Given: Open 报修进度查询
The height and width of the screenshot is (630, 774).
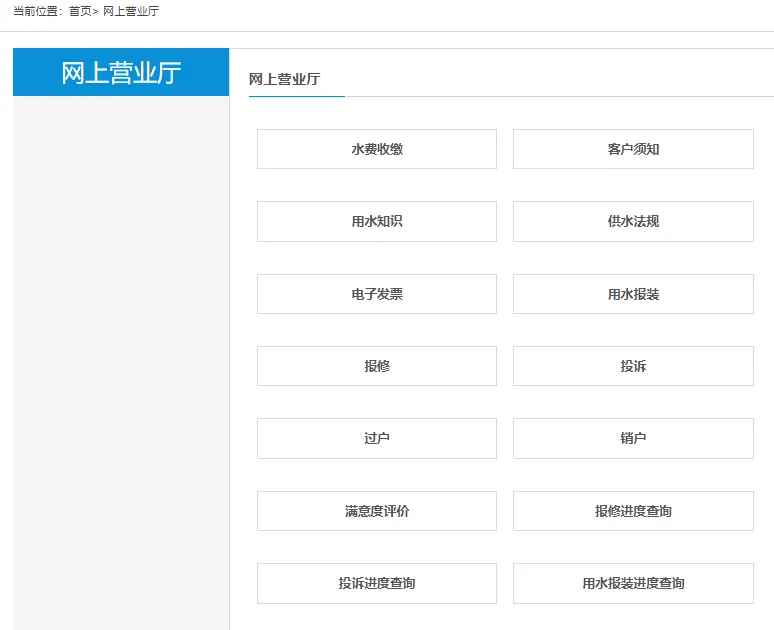Looking at the screenshot, I should pos(633,511).
